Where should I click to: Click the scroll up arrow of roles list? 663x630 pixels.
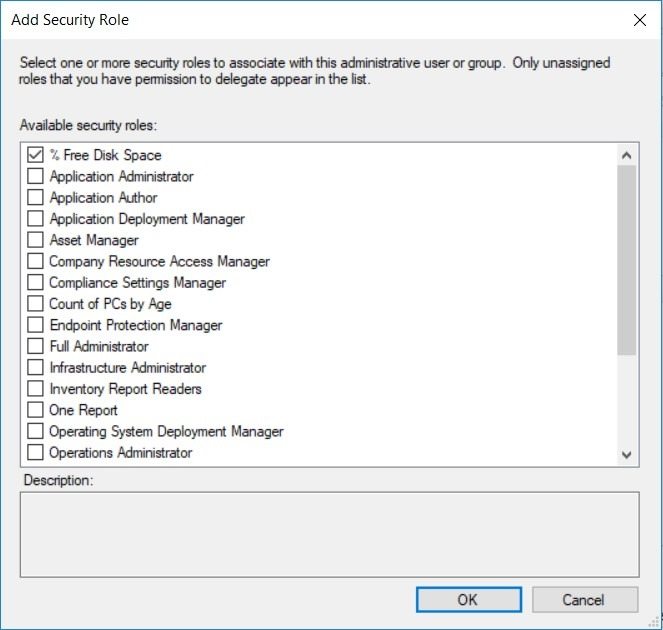click(627, 155)
